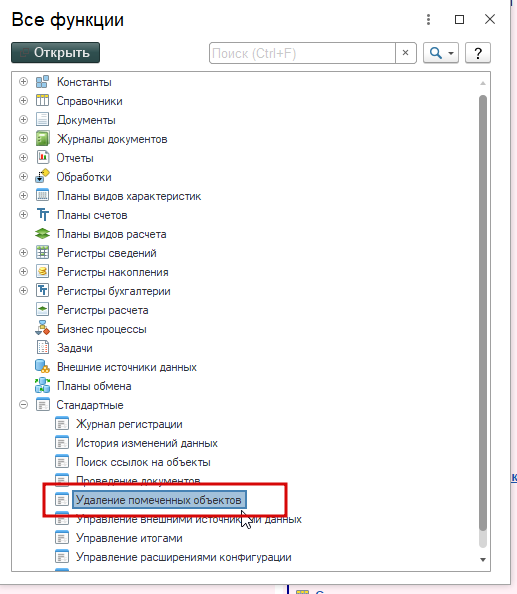Select the Регистры расчета row
The image size is (517, 594).
[x=102, y=310]
